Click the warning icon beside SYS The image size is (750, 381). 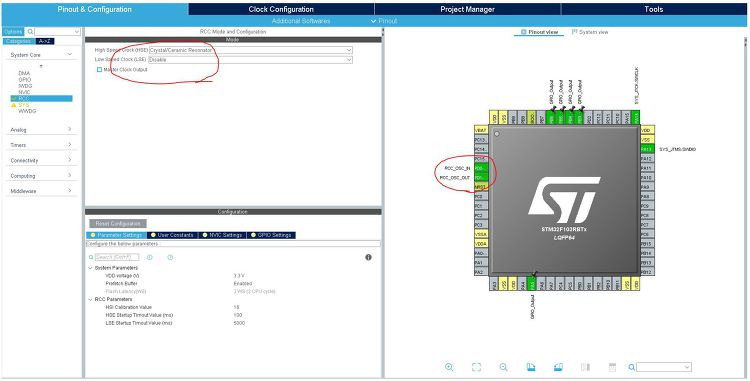point(13,105)
